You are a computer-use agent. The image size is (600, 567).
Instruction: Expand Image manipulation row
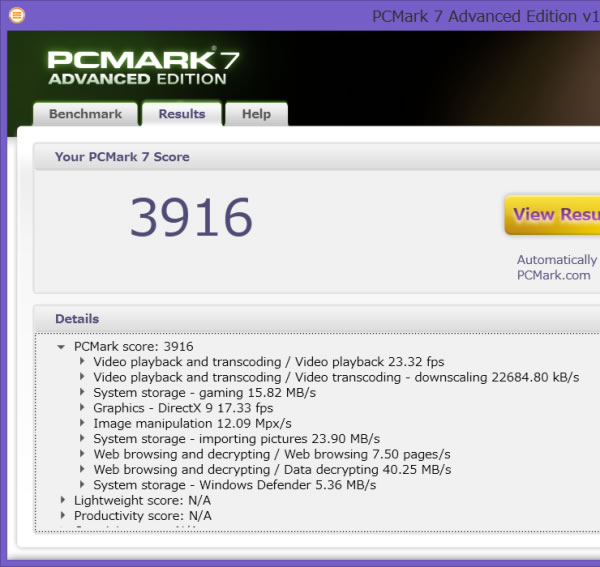click(82, 423)
